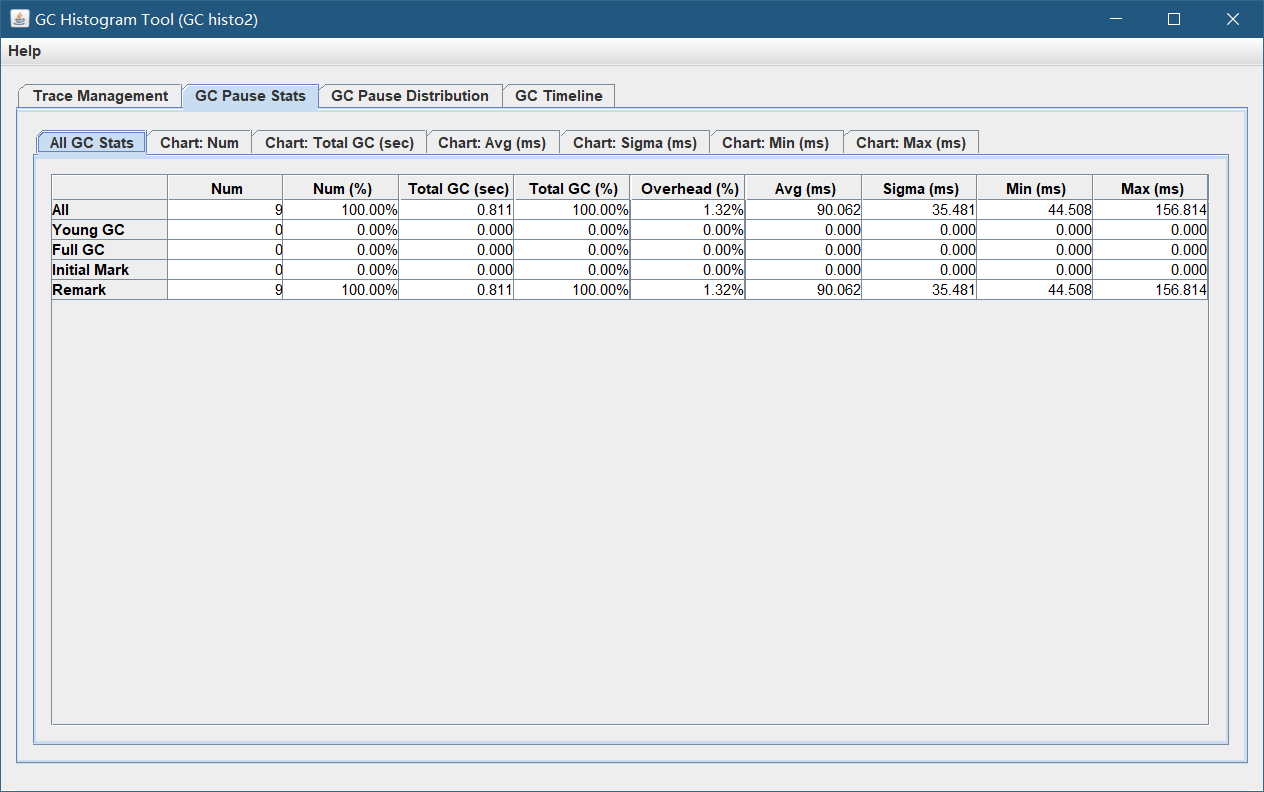Minimize the GC Histogram Tool window
The width and height of the screenshot is (1264, 792).
[1116, 19]
